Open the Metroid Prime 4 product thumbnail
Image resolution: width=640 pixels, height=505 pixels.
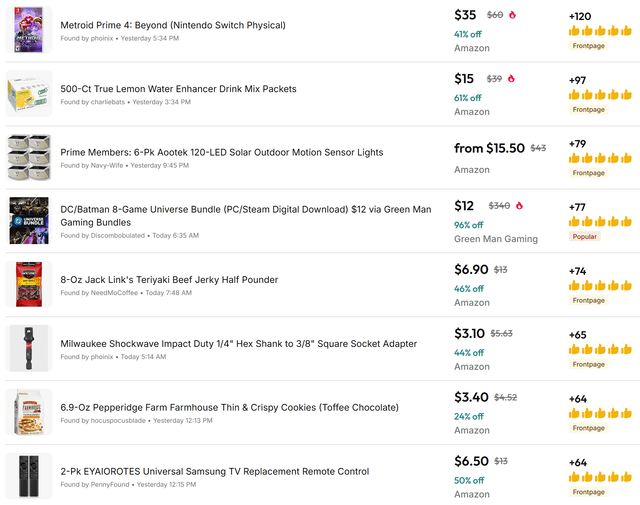29,30
